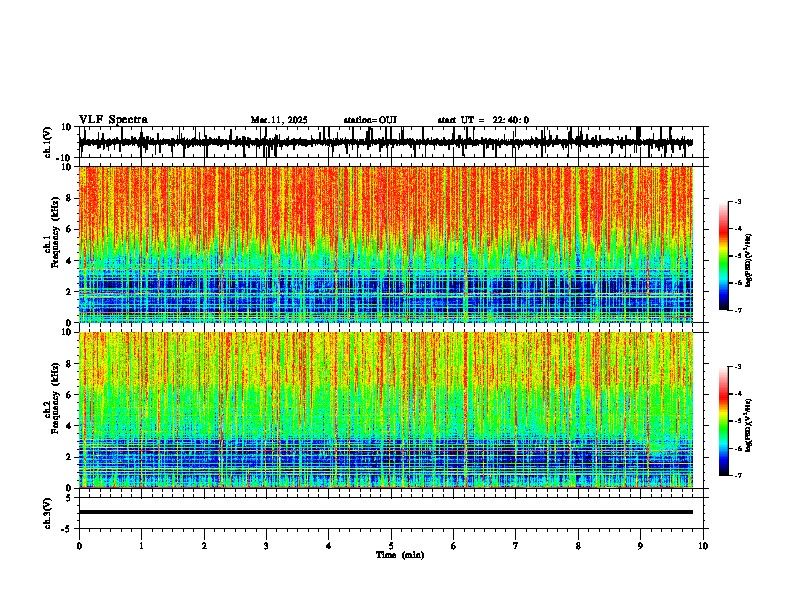Click the "ch.3(V)" axis label
This screenshot has width=792, height=612.
pyautogui.click(x=48, y=513)
